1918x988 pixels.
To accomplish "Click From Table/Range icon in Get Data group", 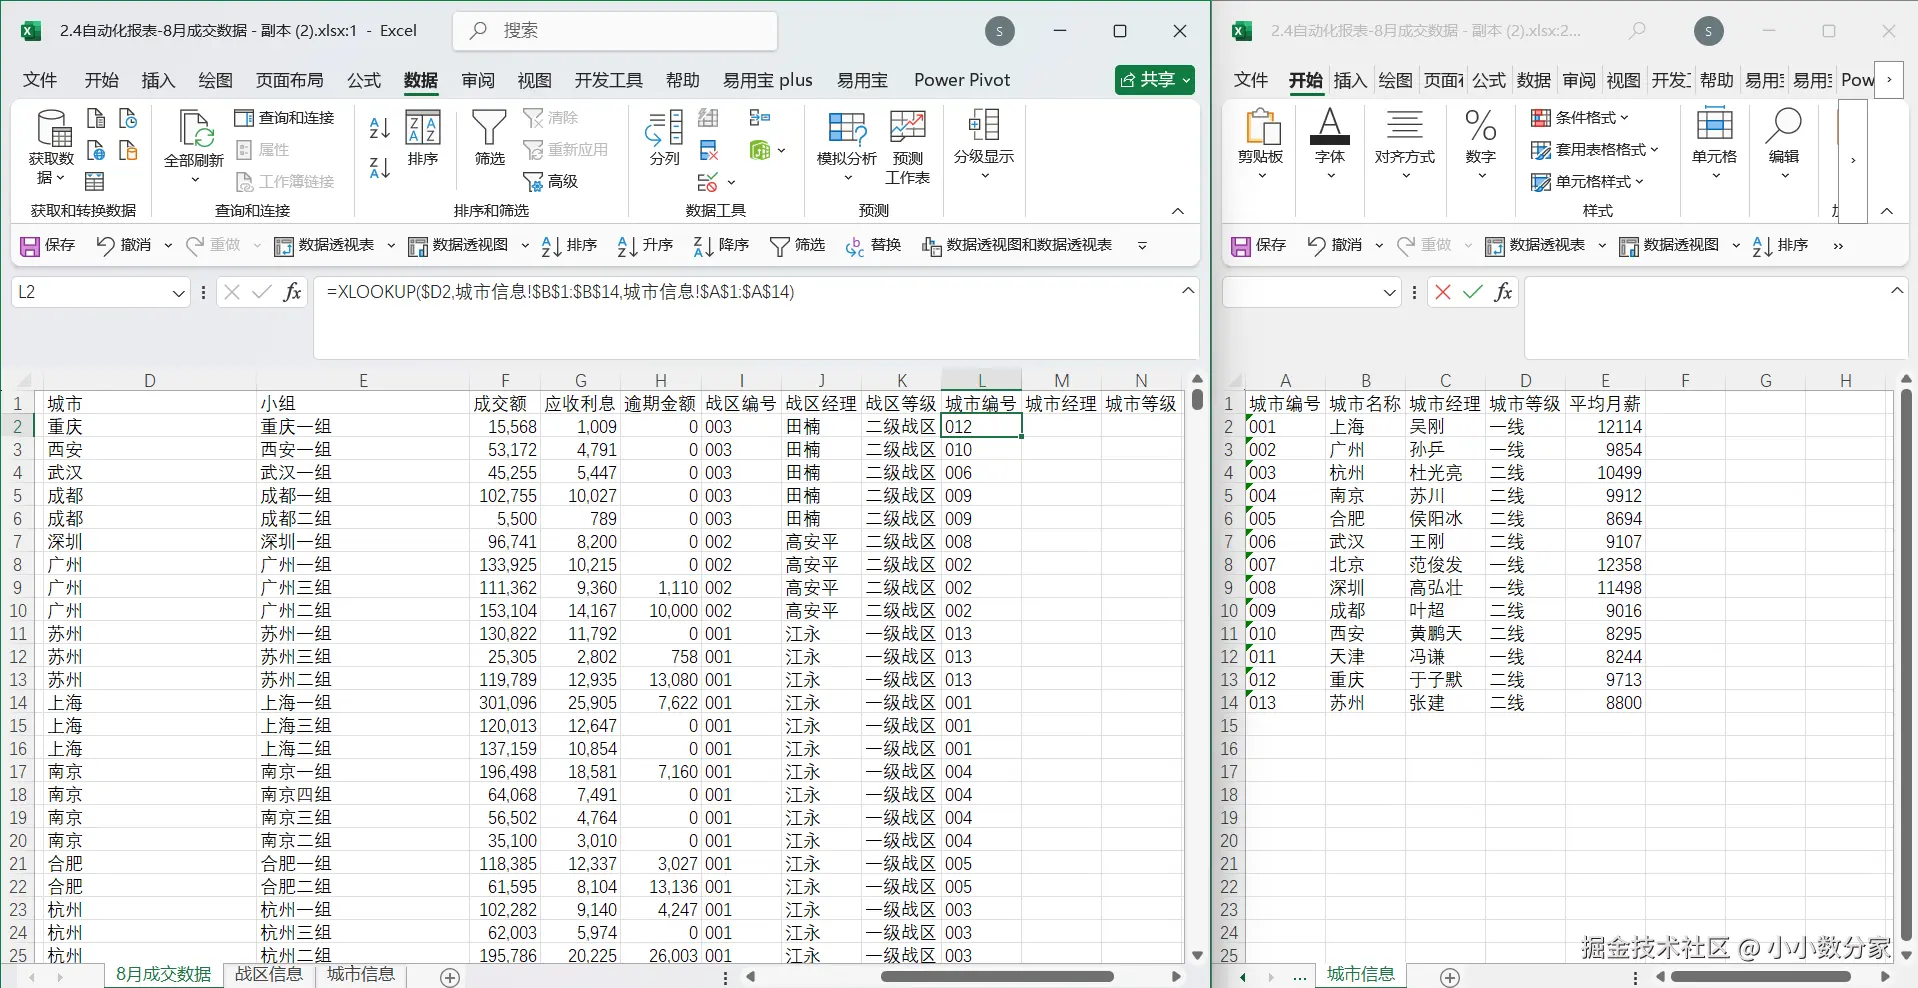I will pyautogui.click(x=95, y=181).
